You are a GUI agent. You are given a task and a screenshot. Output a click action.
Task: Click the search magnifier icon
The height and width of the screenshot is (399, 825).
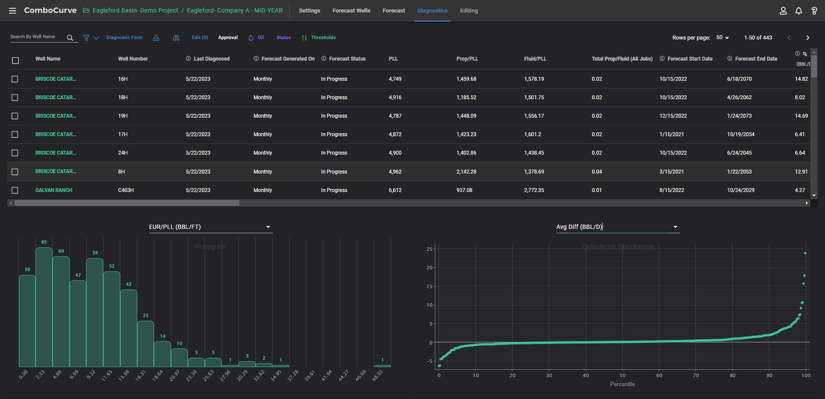tap(70, 38)
